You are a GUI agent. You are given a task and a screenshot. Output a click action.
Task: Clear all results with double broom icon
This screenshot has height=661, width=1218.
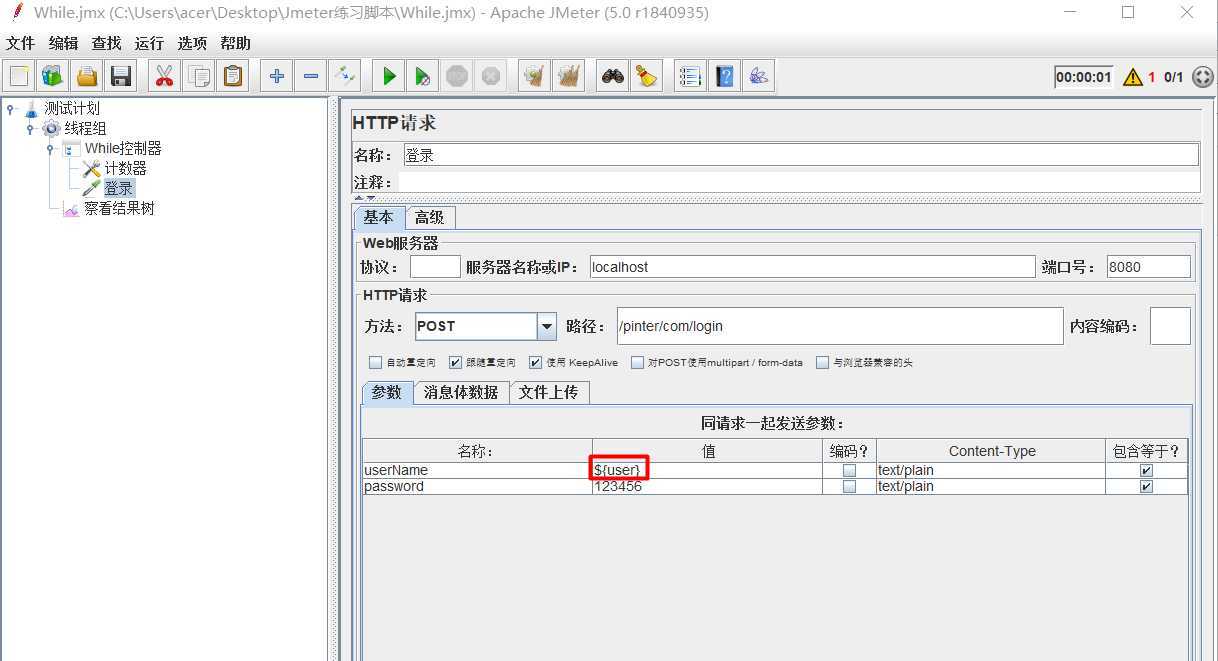(x=569, y=76)
